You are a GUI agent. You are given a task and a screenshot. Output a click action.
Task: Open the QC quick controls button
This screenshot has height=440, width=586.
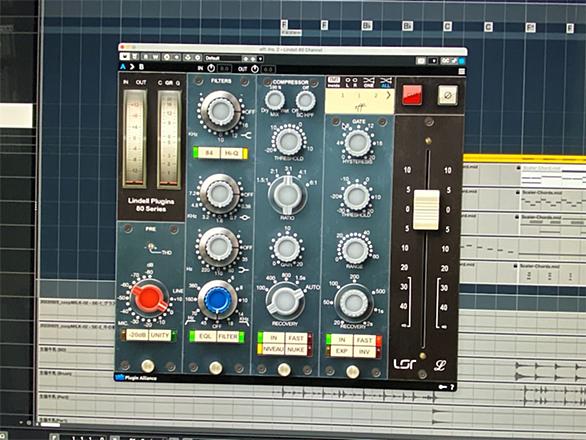click(x=445, y=61)
